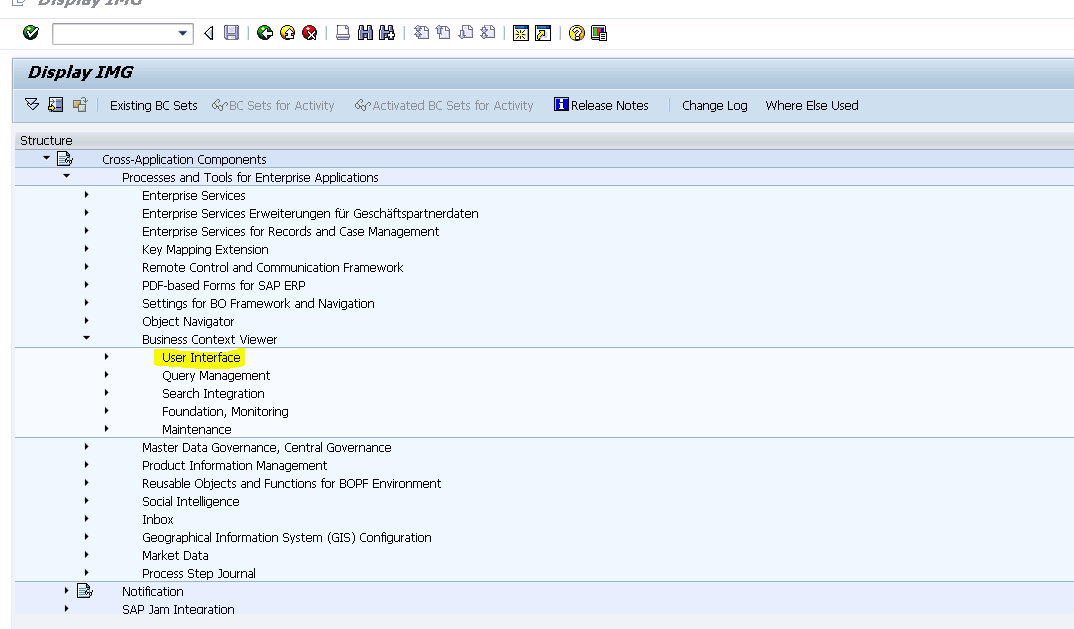Viewport: 1074px width, 629px height.
Task: Click the Customize Local Layout icon
Action: (599, 34)
